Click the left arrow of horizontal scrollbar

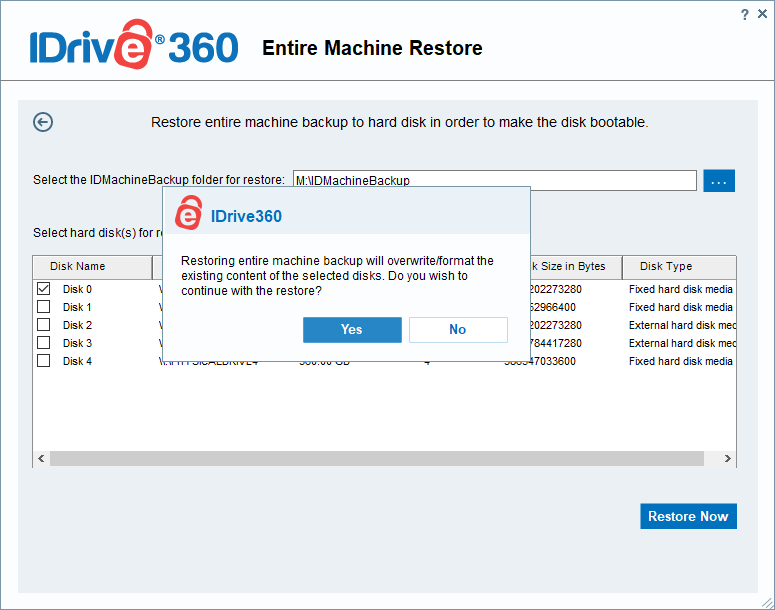pos(41,458)
